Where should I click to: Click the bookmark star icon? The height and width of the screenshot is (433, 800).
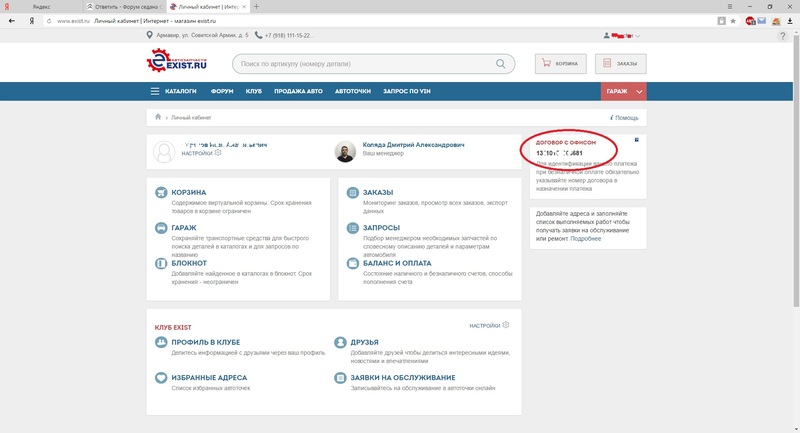click(733, 21)
